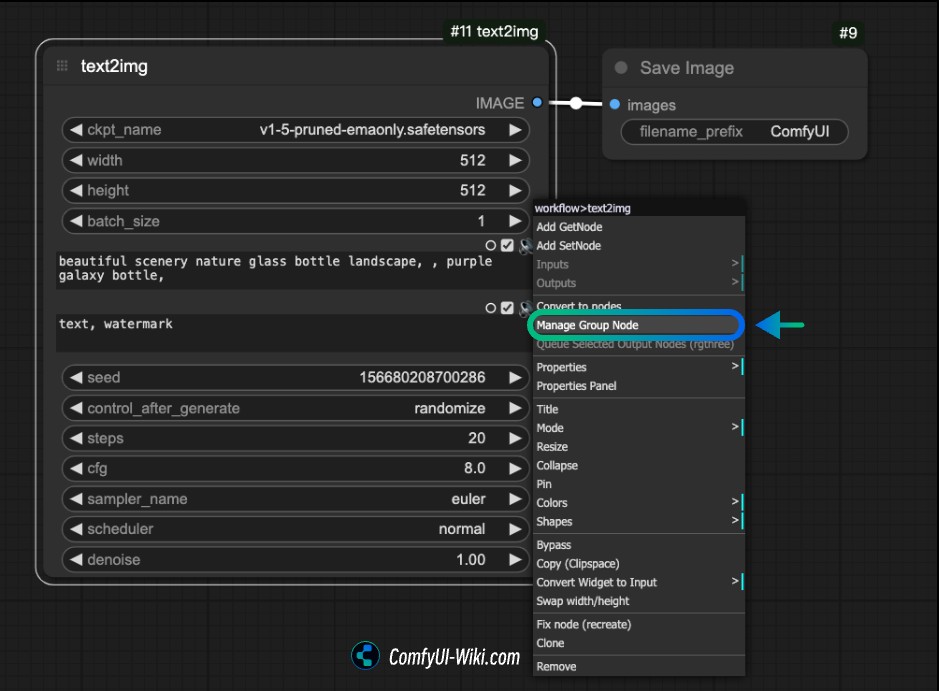This screenshot has width=939, height=691.
Task: Toggle checkbox above the negative prompt text
Action: 507,308
